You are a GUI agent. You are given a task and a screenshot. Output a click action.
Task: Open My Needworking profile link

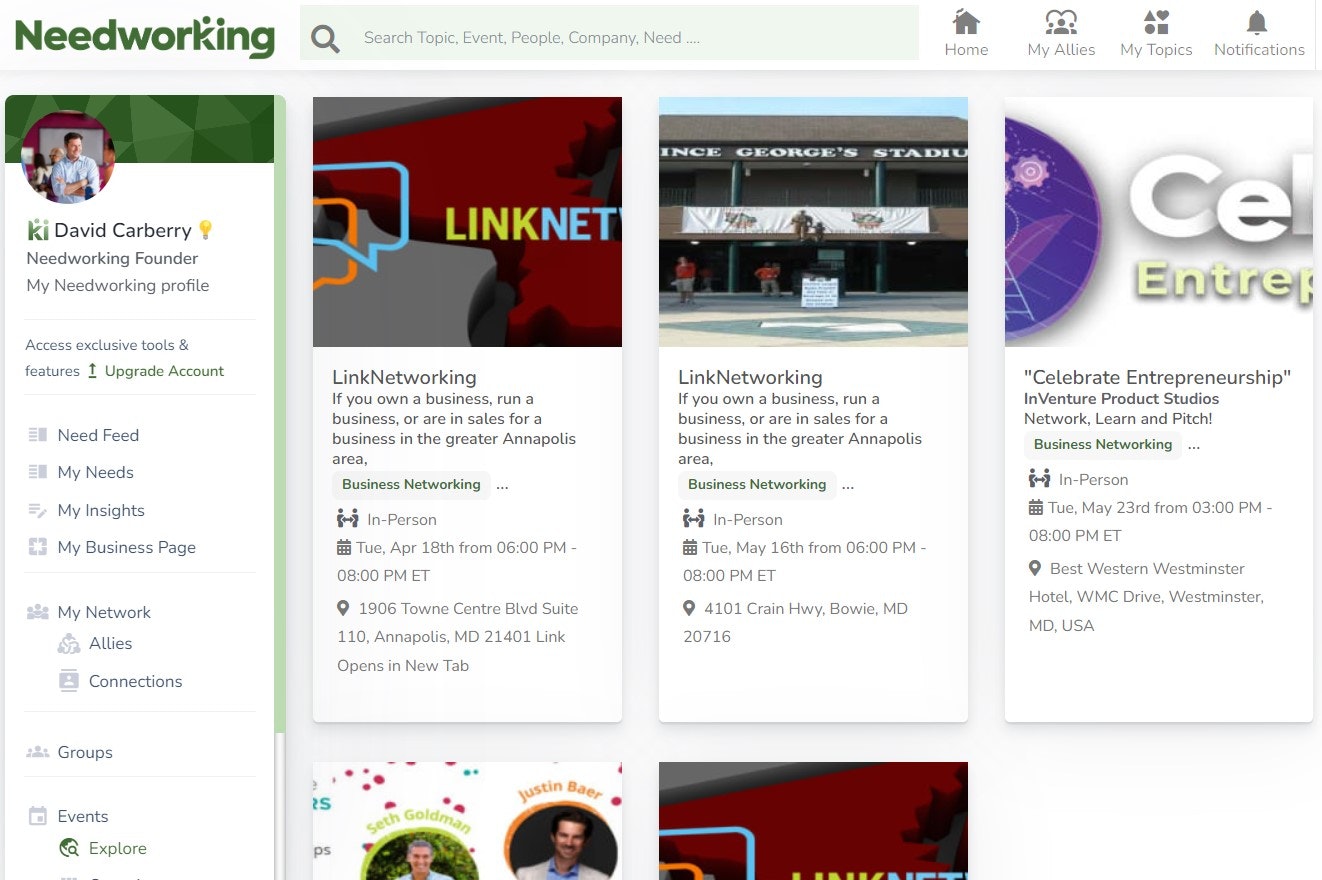pos(118,285)
